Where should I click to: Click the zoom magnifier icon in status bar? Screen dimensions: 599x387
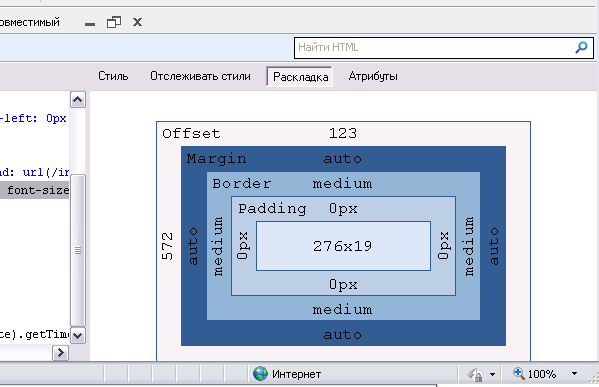click(518, 373)
